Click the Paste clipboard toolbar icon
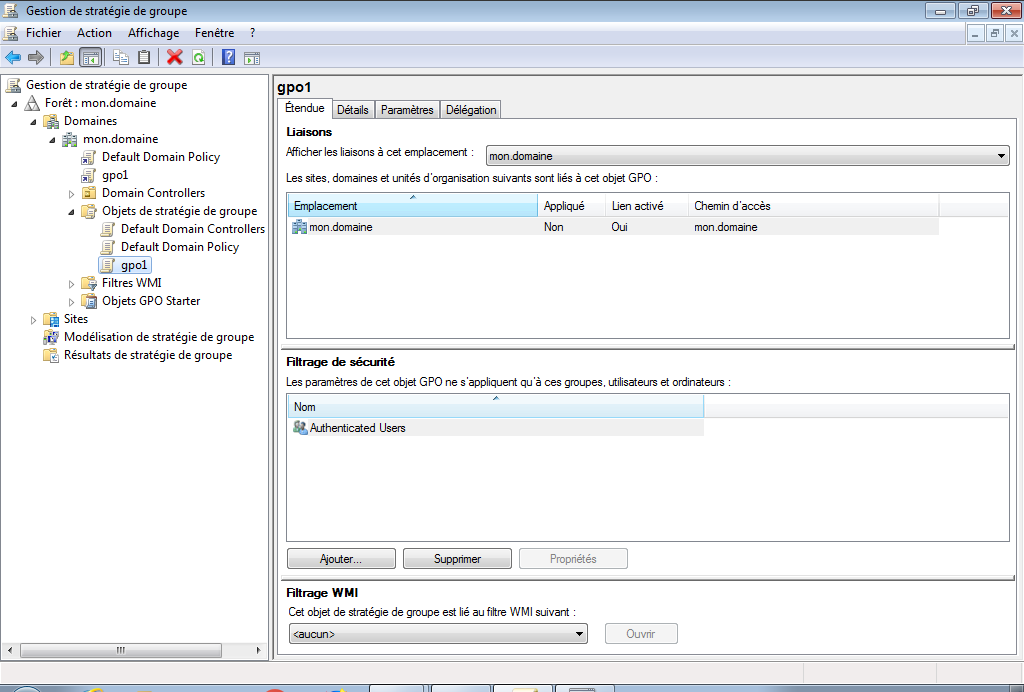 point(144,57)
